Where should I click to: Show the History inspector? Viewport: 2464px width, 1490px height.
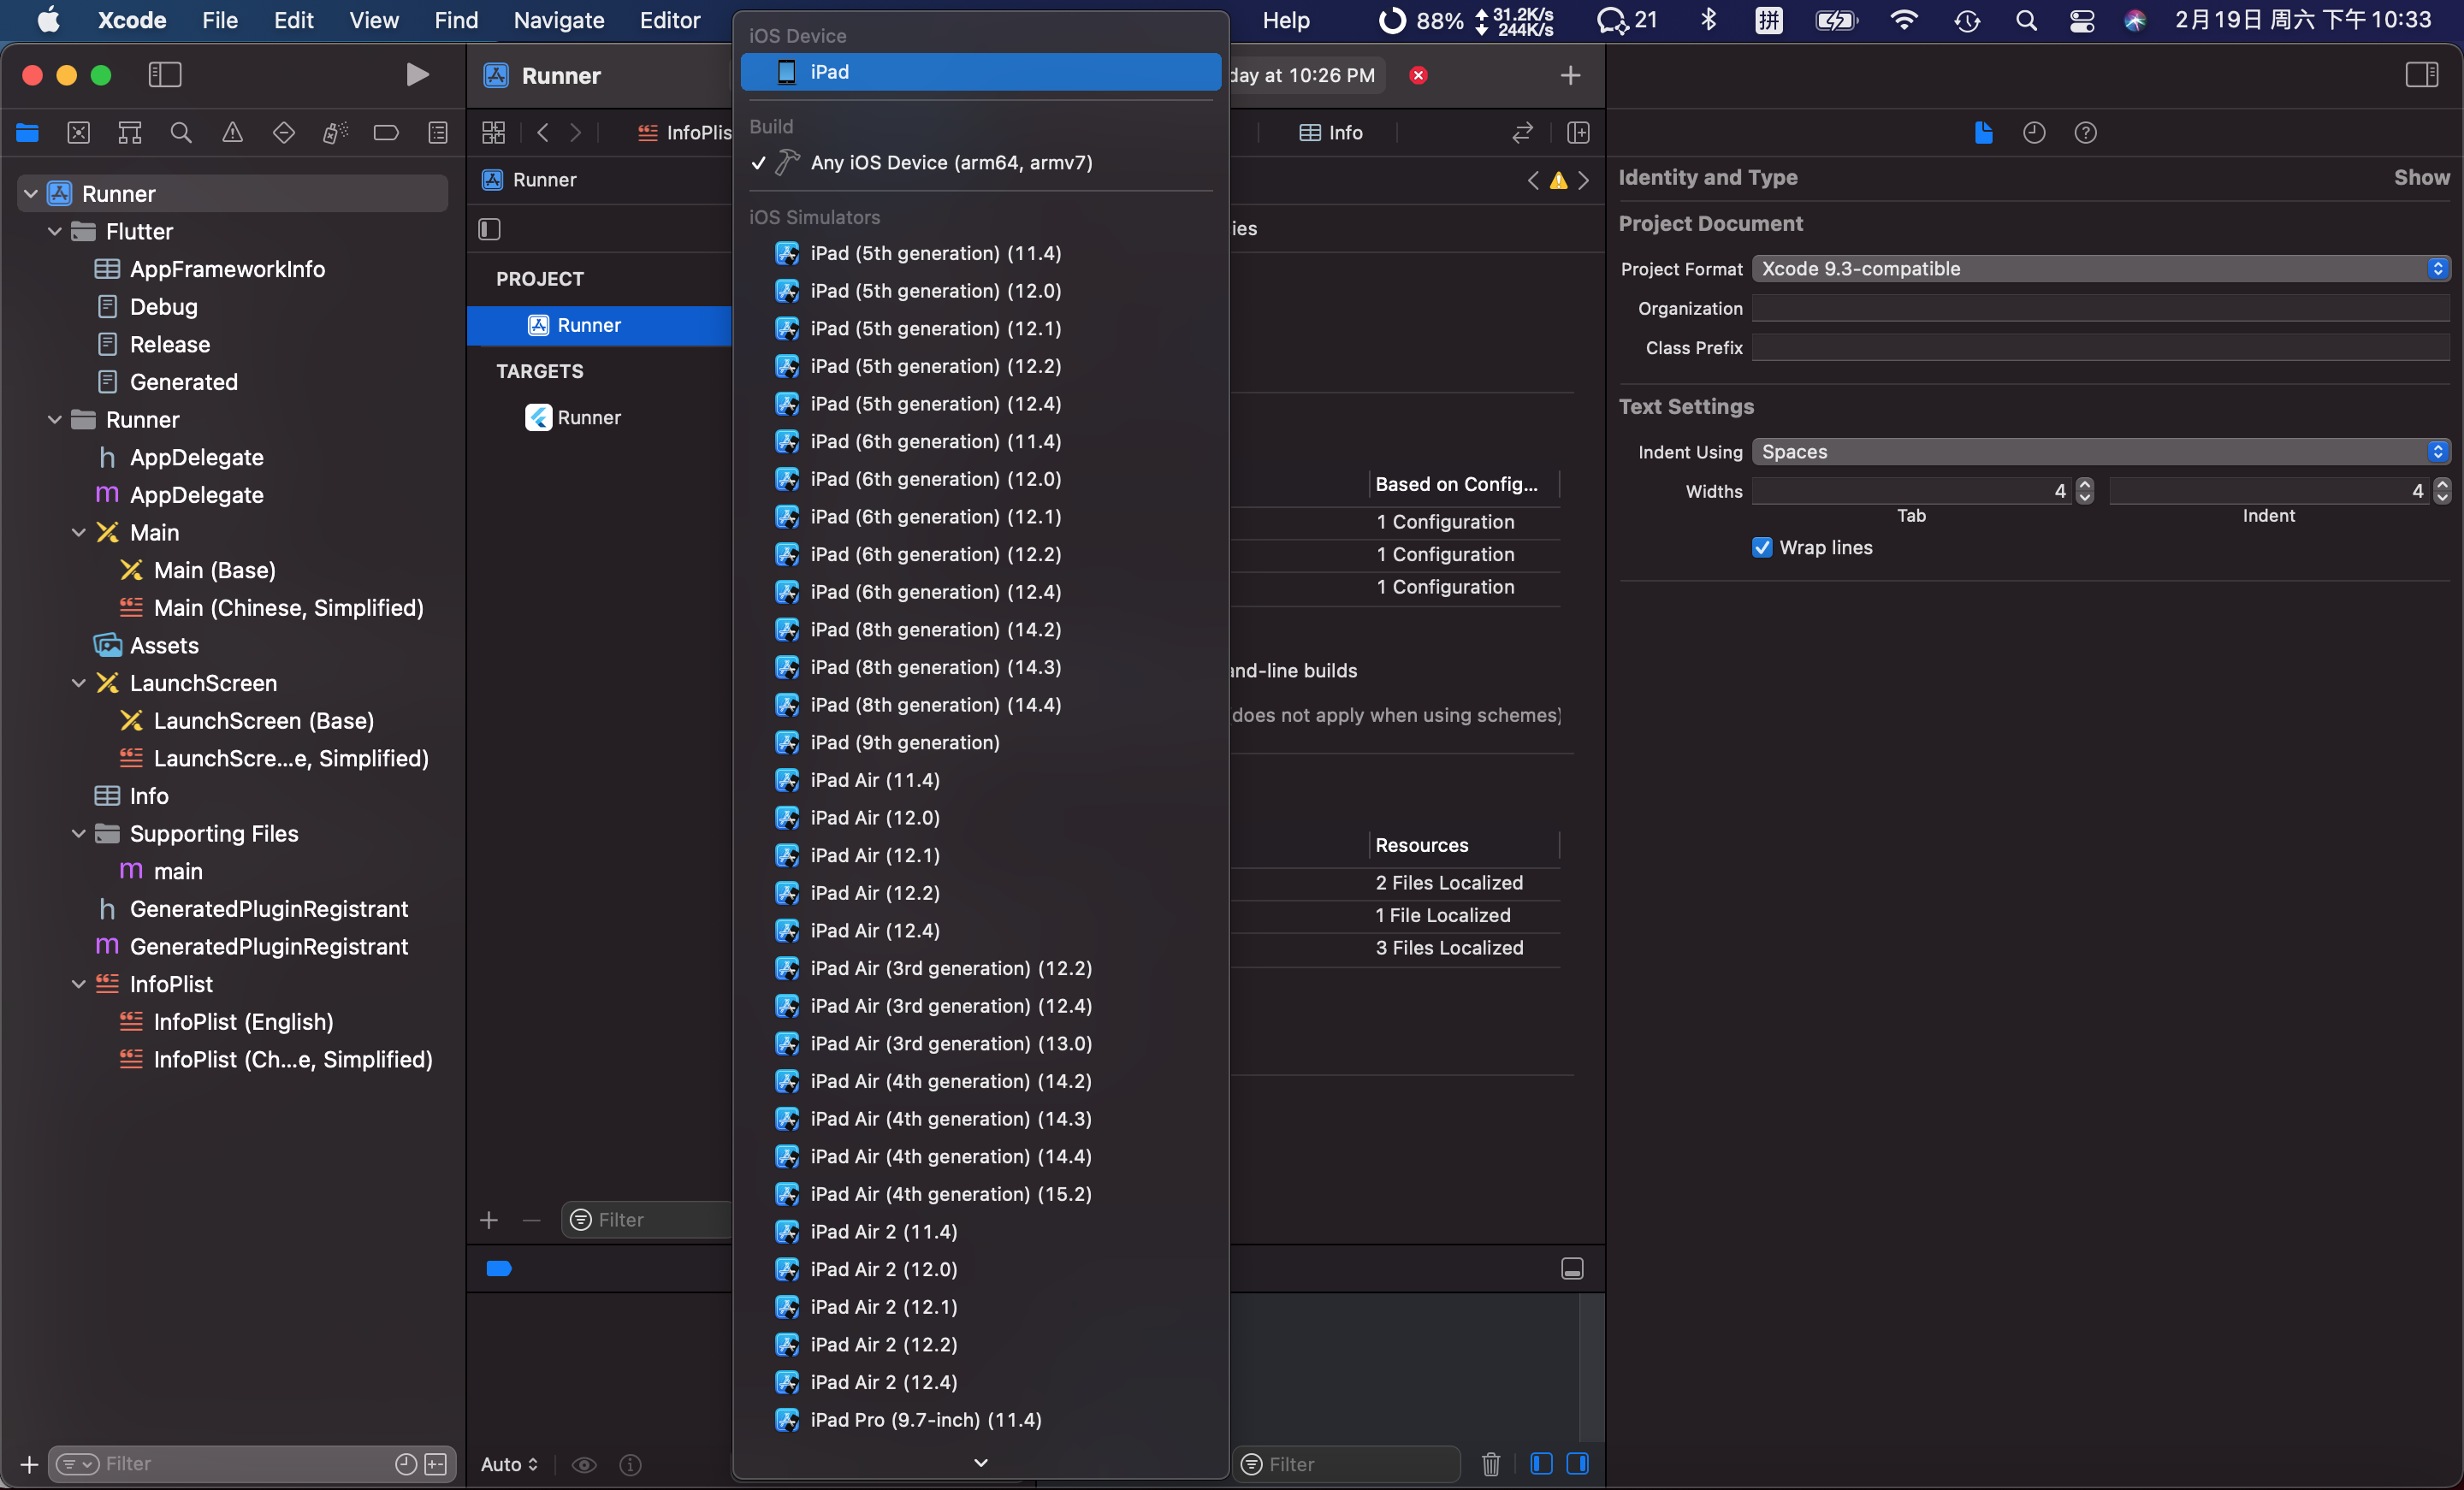pos(2034,132)
